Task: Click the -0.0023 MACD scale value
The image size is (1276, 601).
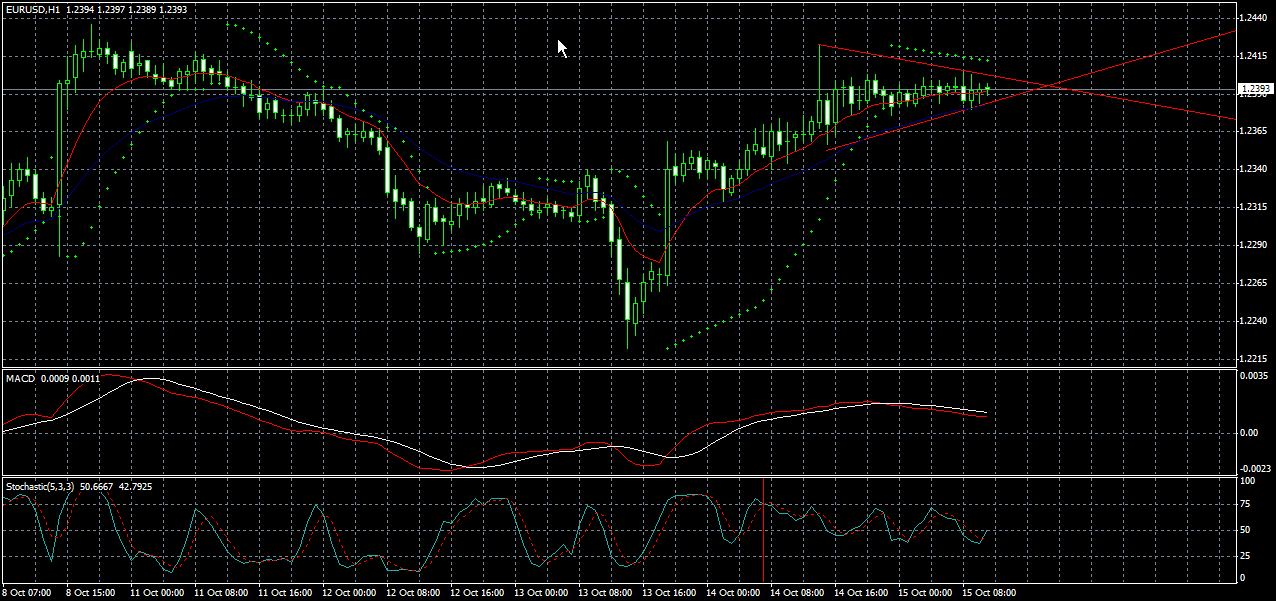Action: pos(1254,468)
